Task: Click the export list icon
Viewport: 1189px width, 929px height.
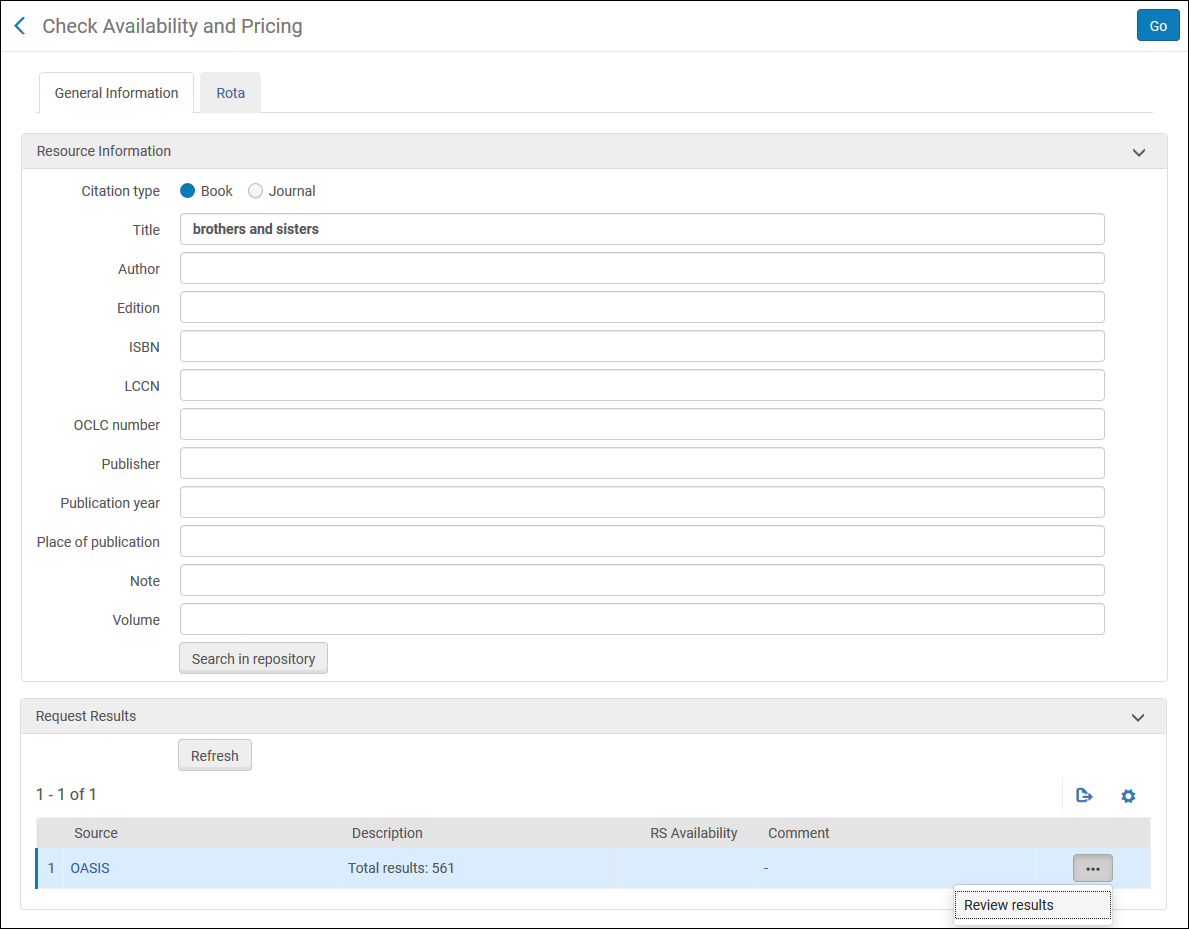Action: click(1084, 796)
